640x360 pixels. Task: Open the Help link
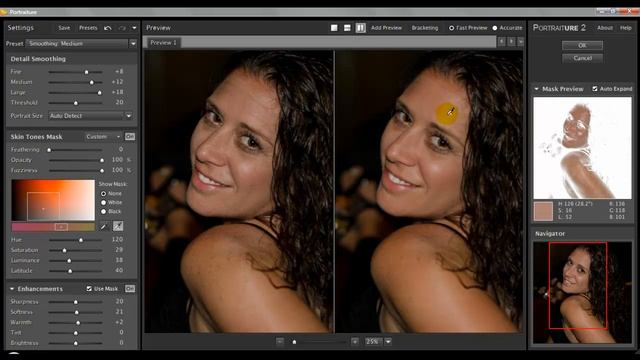(626, 28)
